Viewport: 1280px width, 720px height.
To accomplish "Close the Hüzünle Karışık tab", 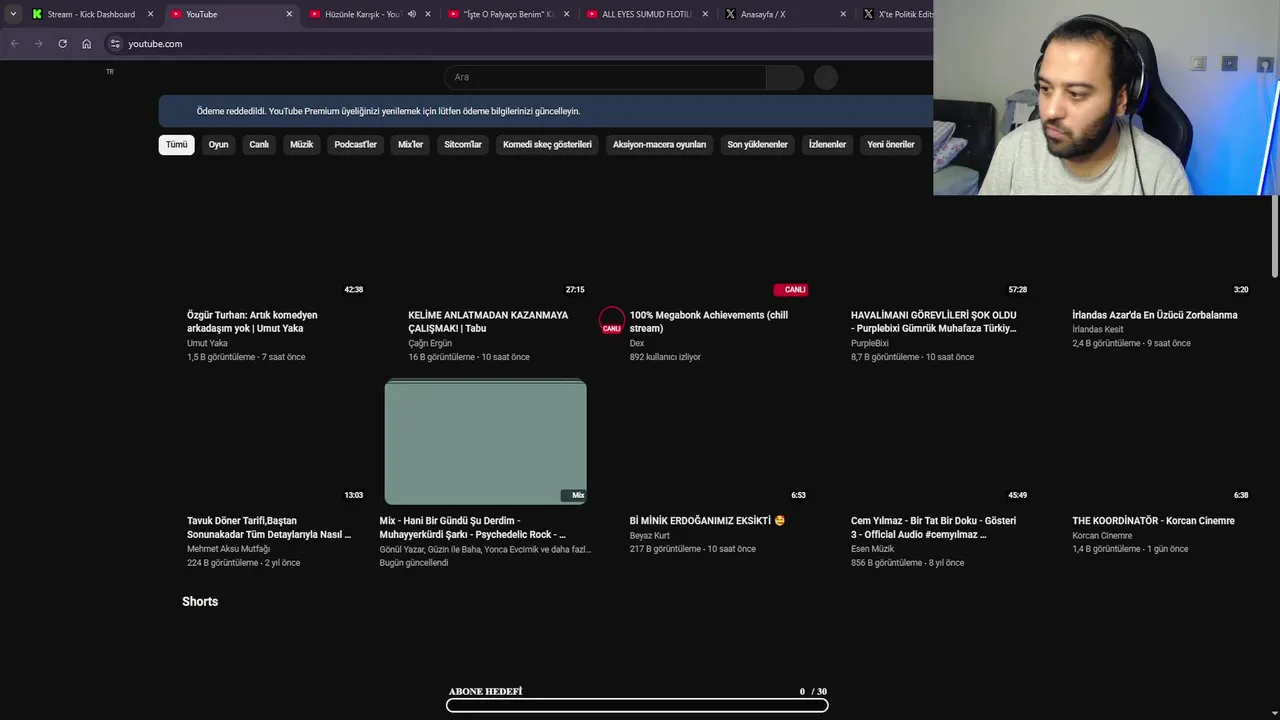I will [428, 14].
